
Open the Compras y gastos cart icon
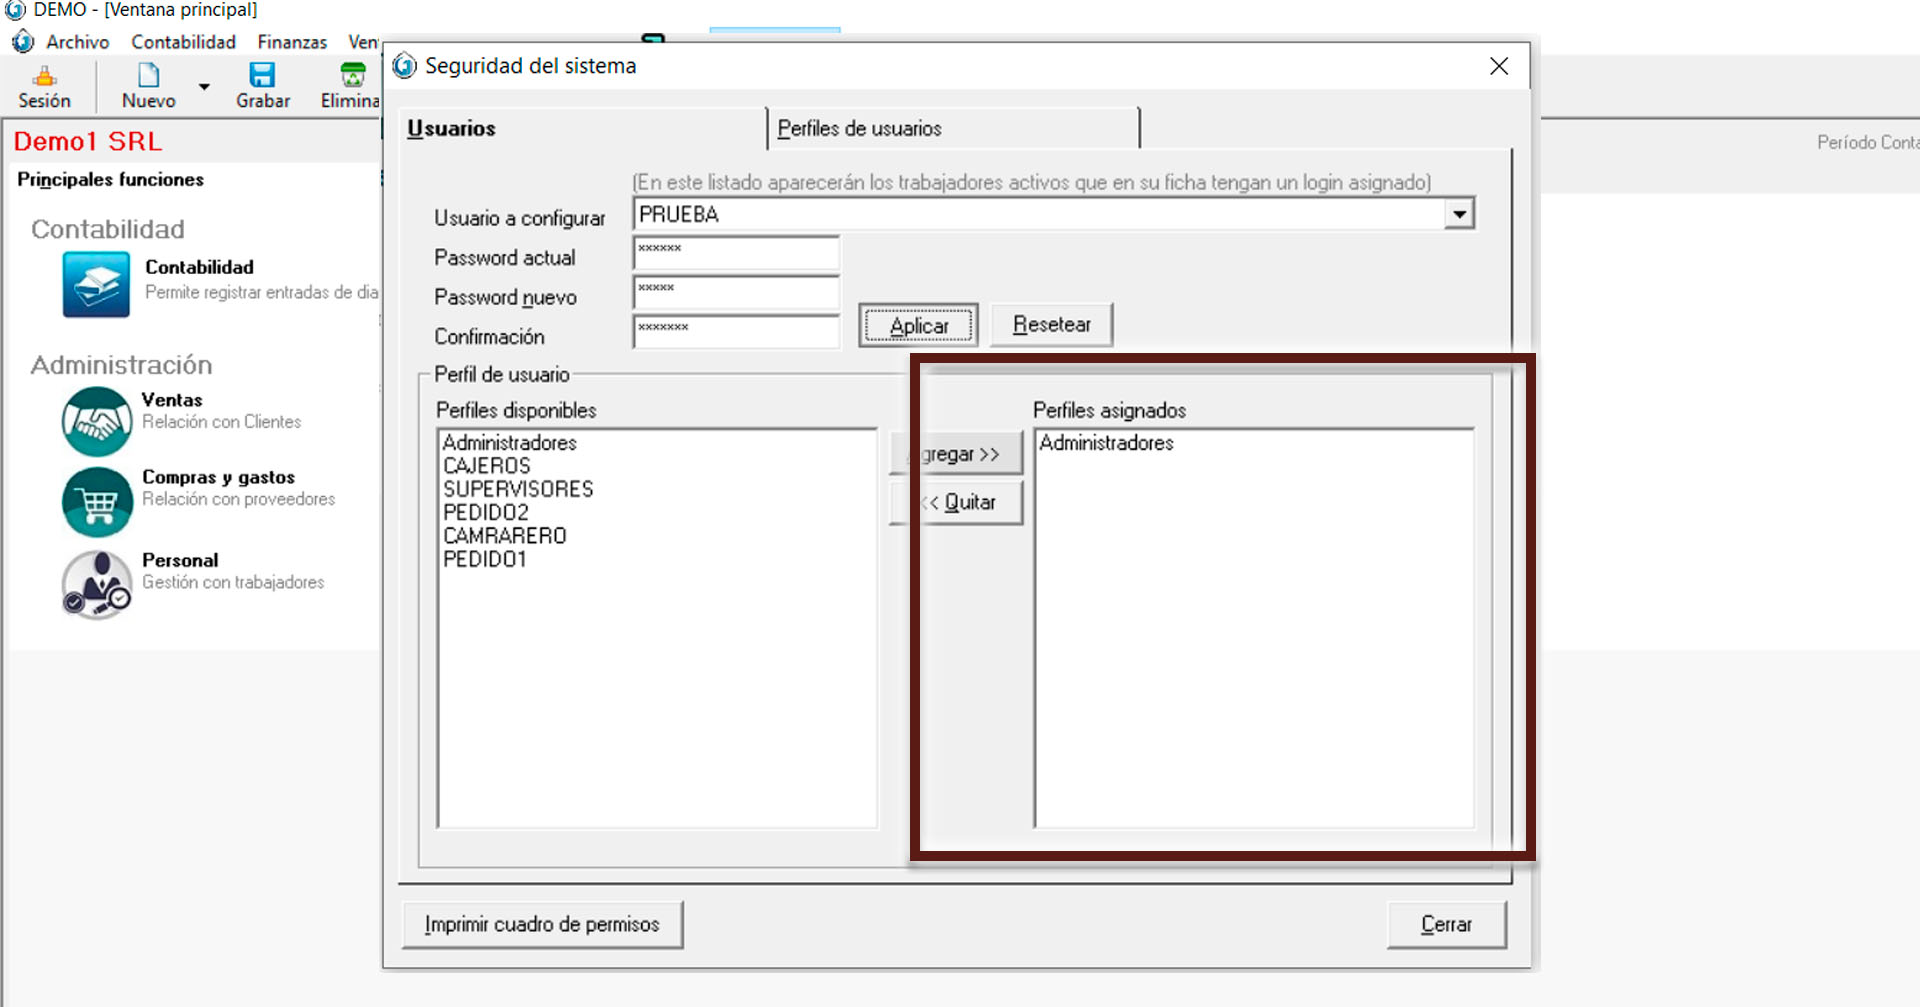97,502
